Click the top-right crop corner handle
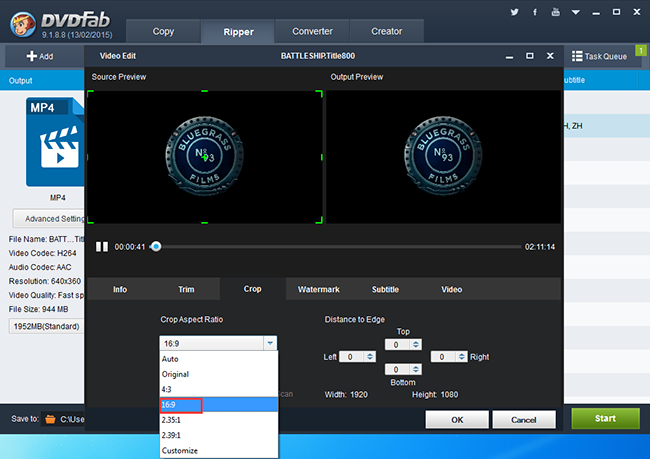 coord(319,94)
